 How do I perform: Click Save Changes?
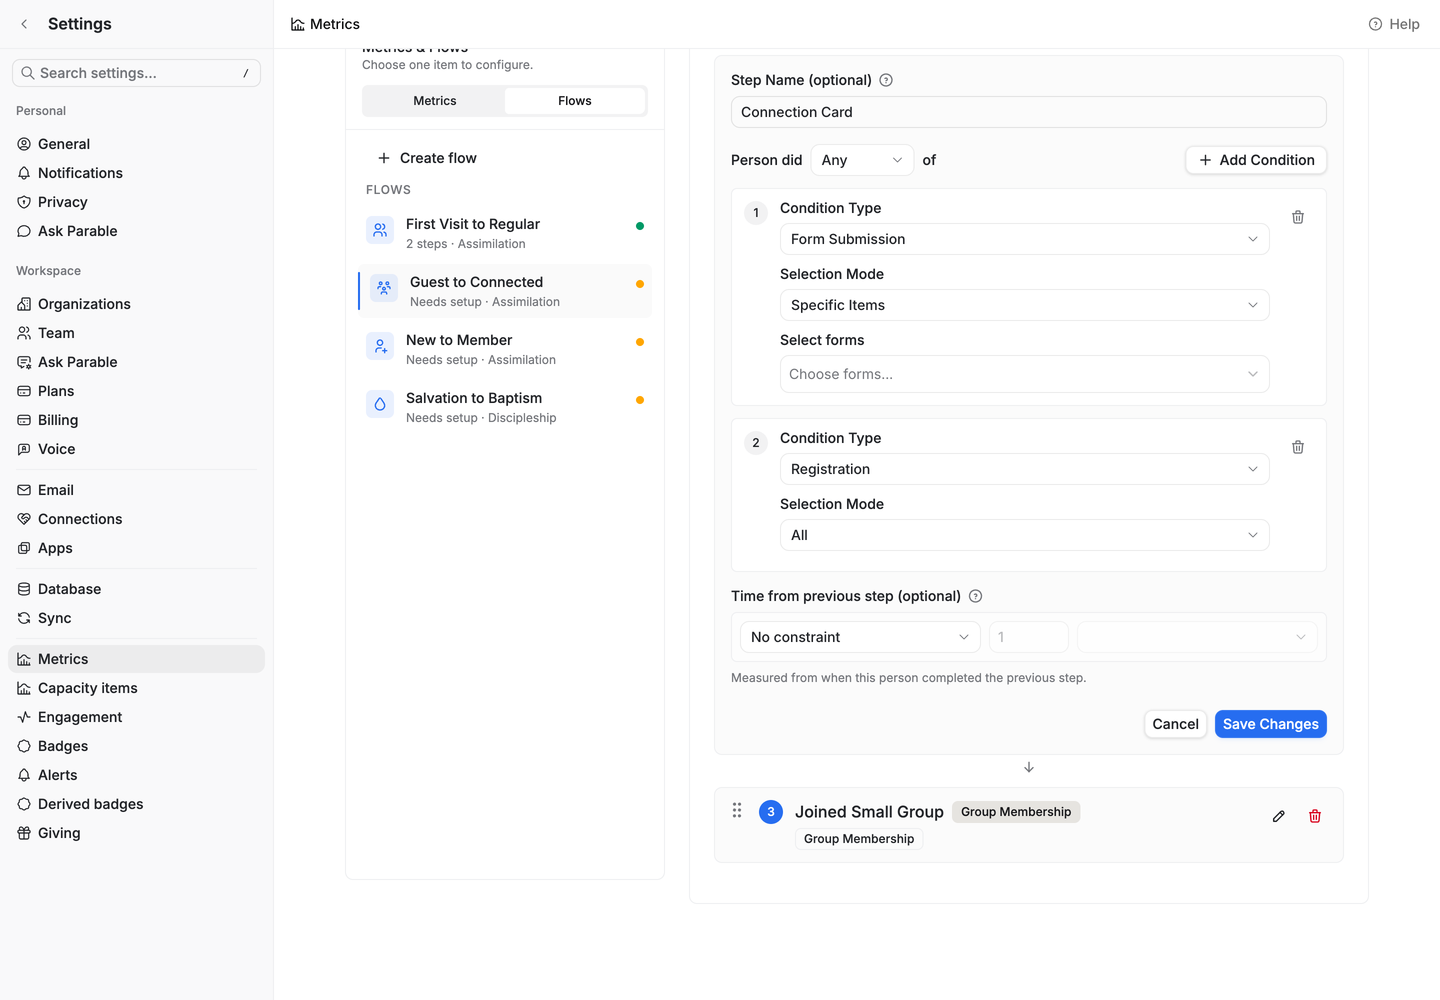tap(1270, 724)
